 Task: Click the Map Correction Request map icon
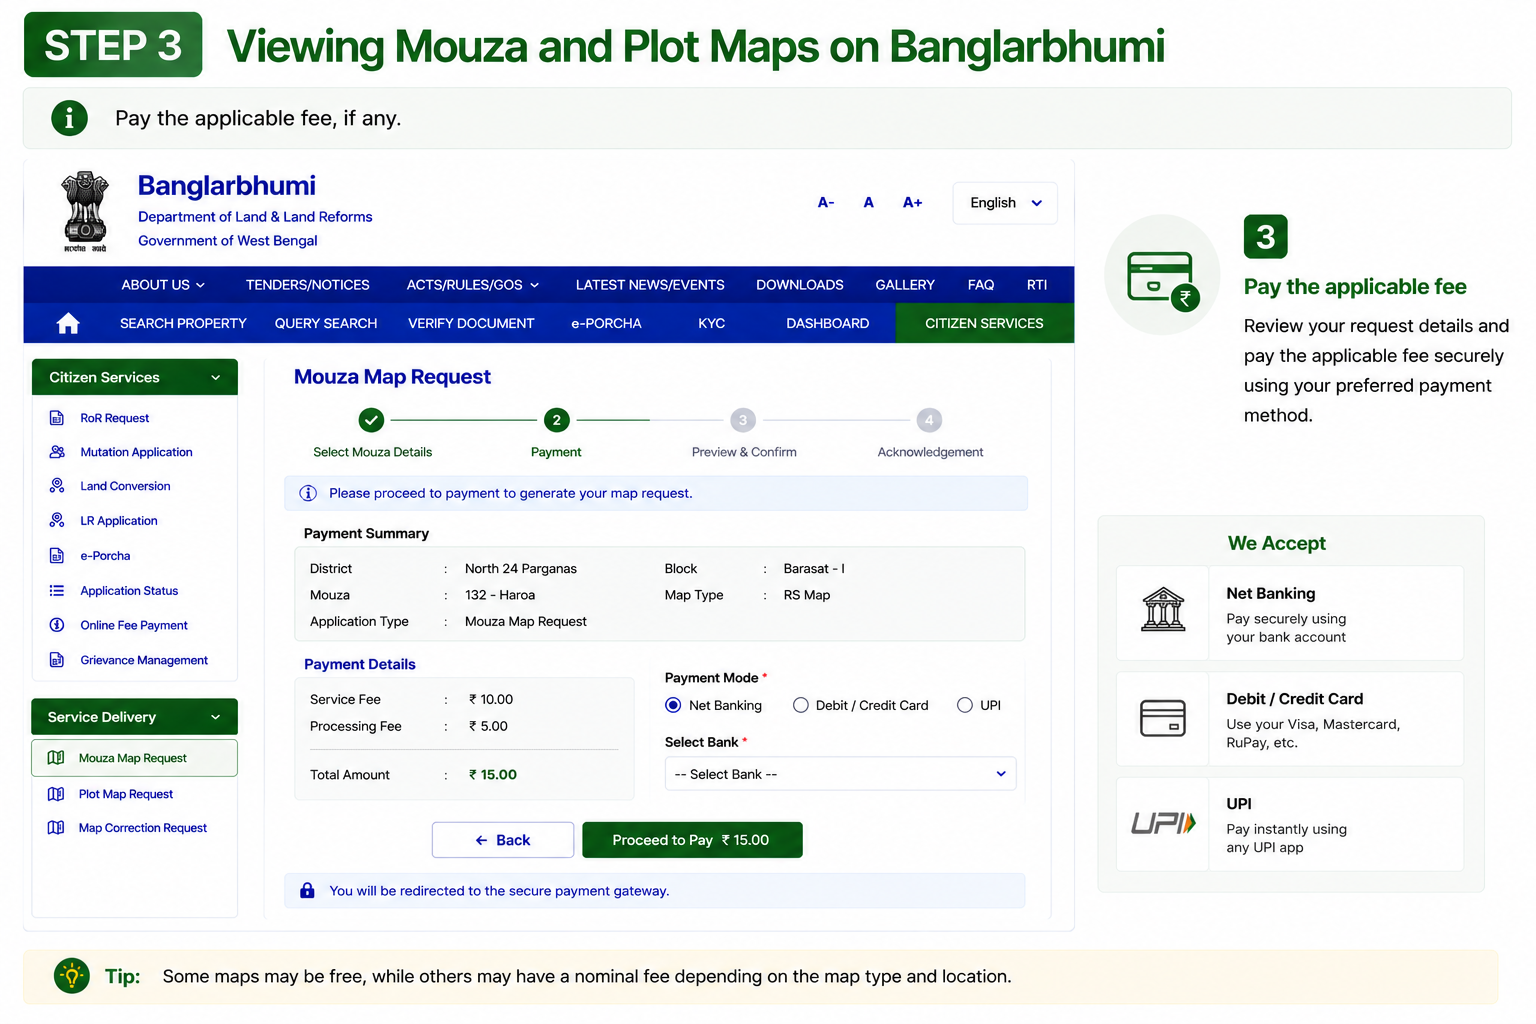(x=56, y=828)
